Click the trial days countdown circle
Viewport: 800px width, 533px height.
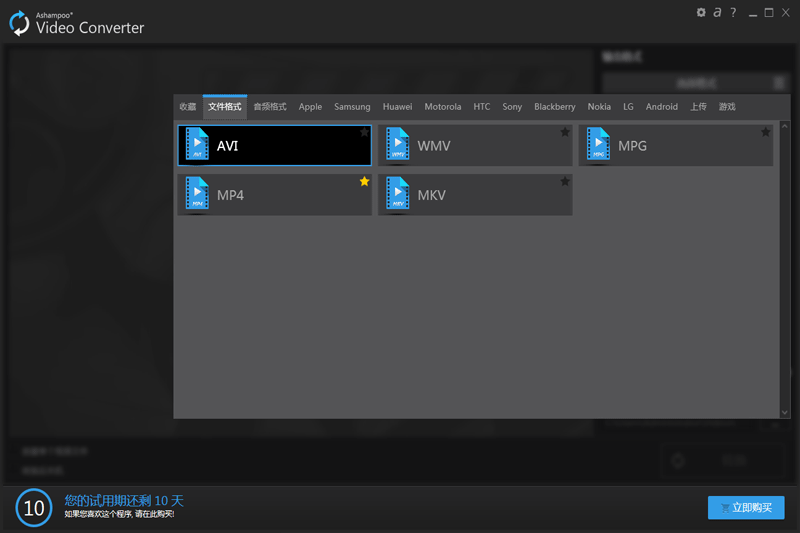coord(34,507)
